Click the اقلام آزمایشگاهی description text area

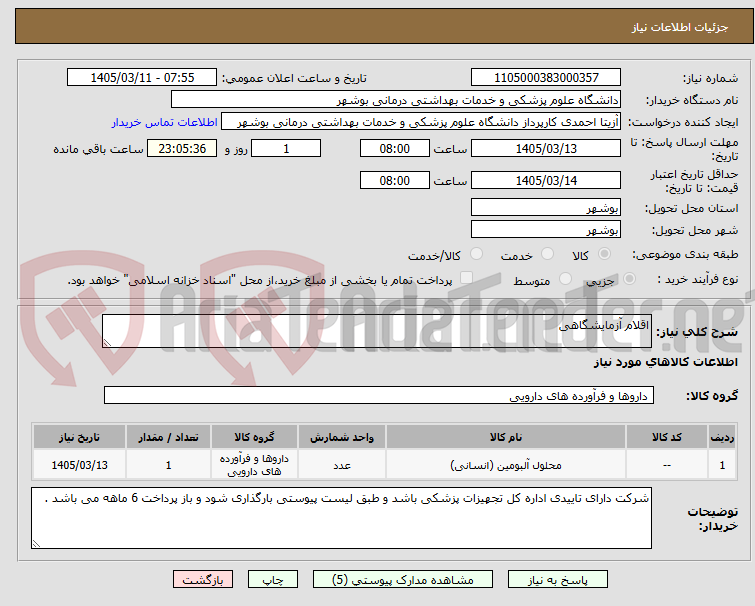tap(377, 331)
